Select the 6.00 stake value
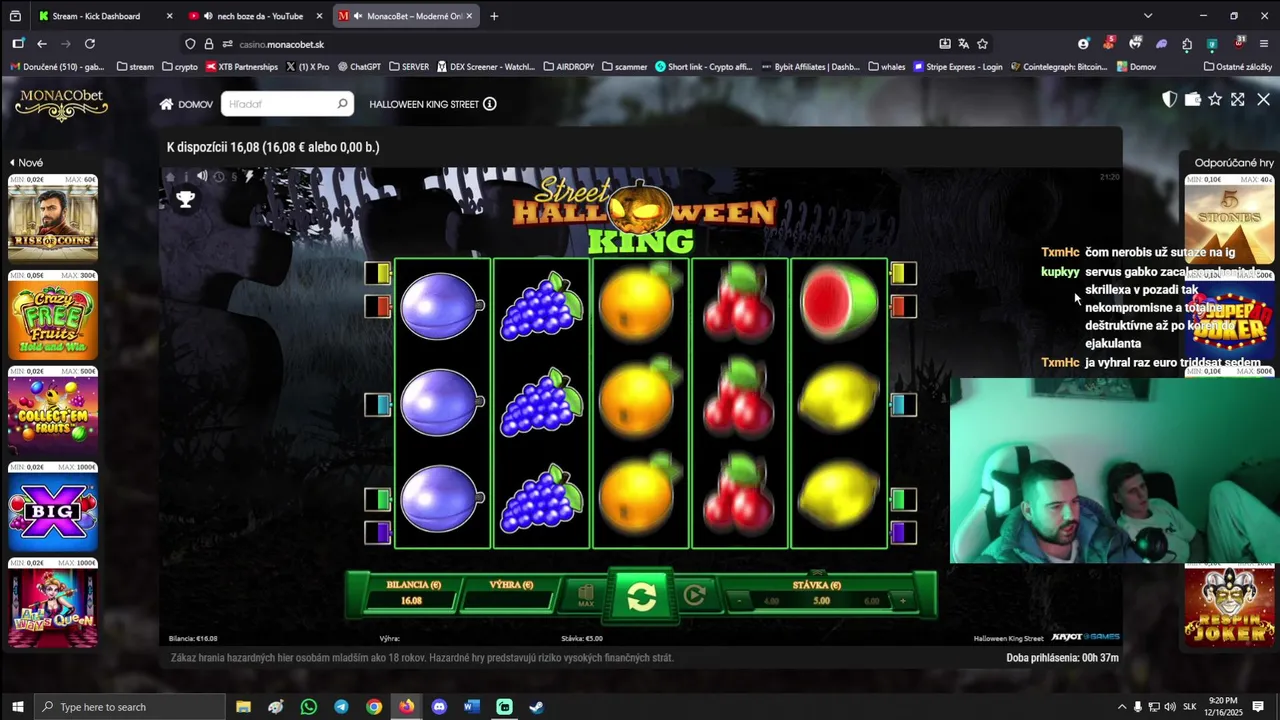This screenshot has height=720, width=1280. coord(872,601)
